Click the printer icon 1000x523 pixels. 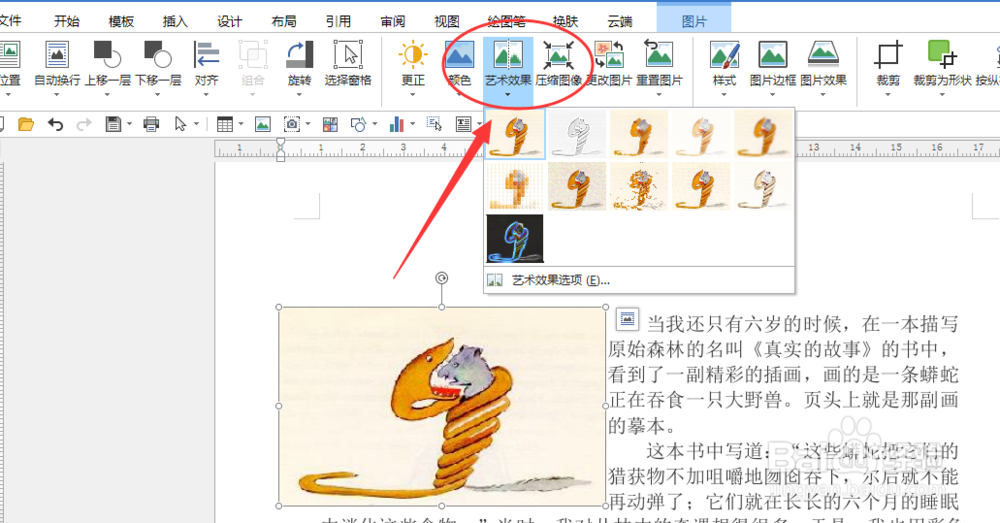point(151,124)
